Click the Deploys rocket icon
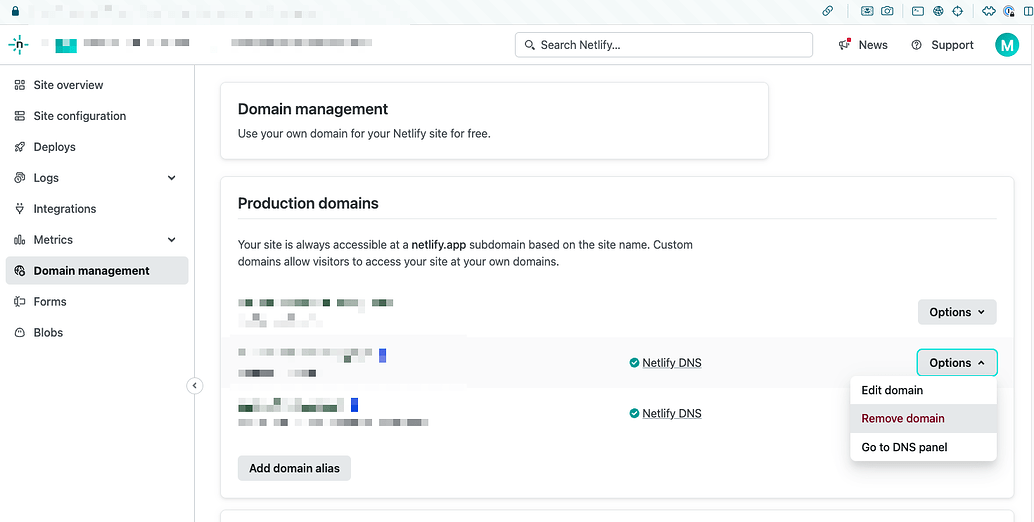Viewport: 1034px width, 522px height. [x=20, y=147]
